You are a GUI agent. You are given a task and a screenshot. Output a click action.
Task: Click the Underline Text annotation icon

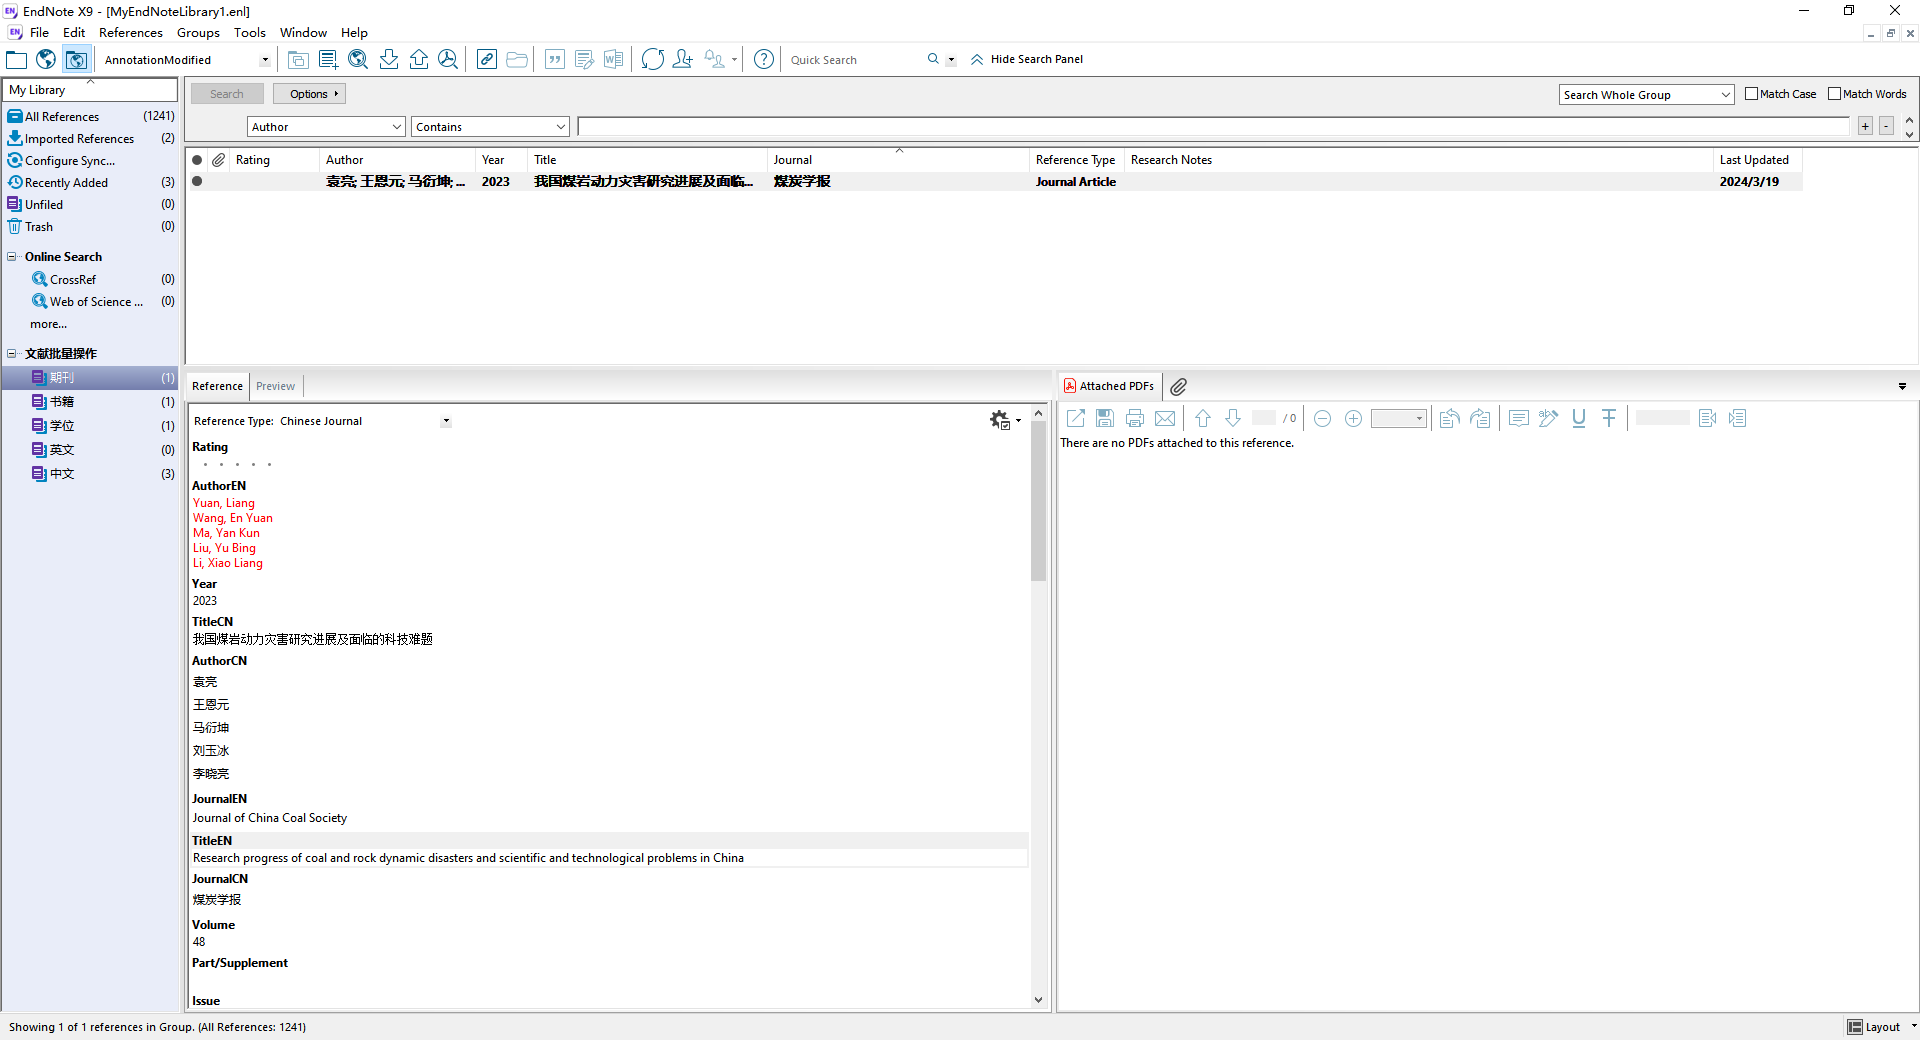(1579, 419)
